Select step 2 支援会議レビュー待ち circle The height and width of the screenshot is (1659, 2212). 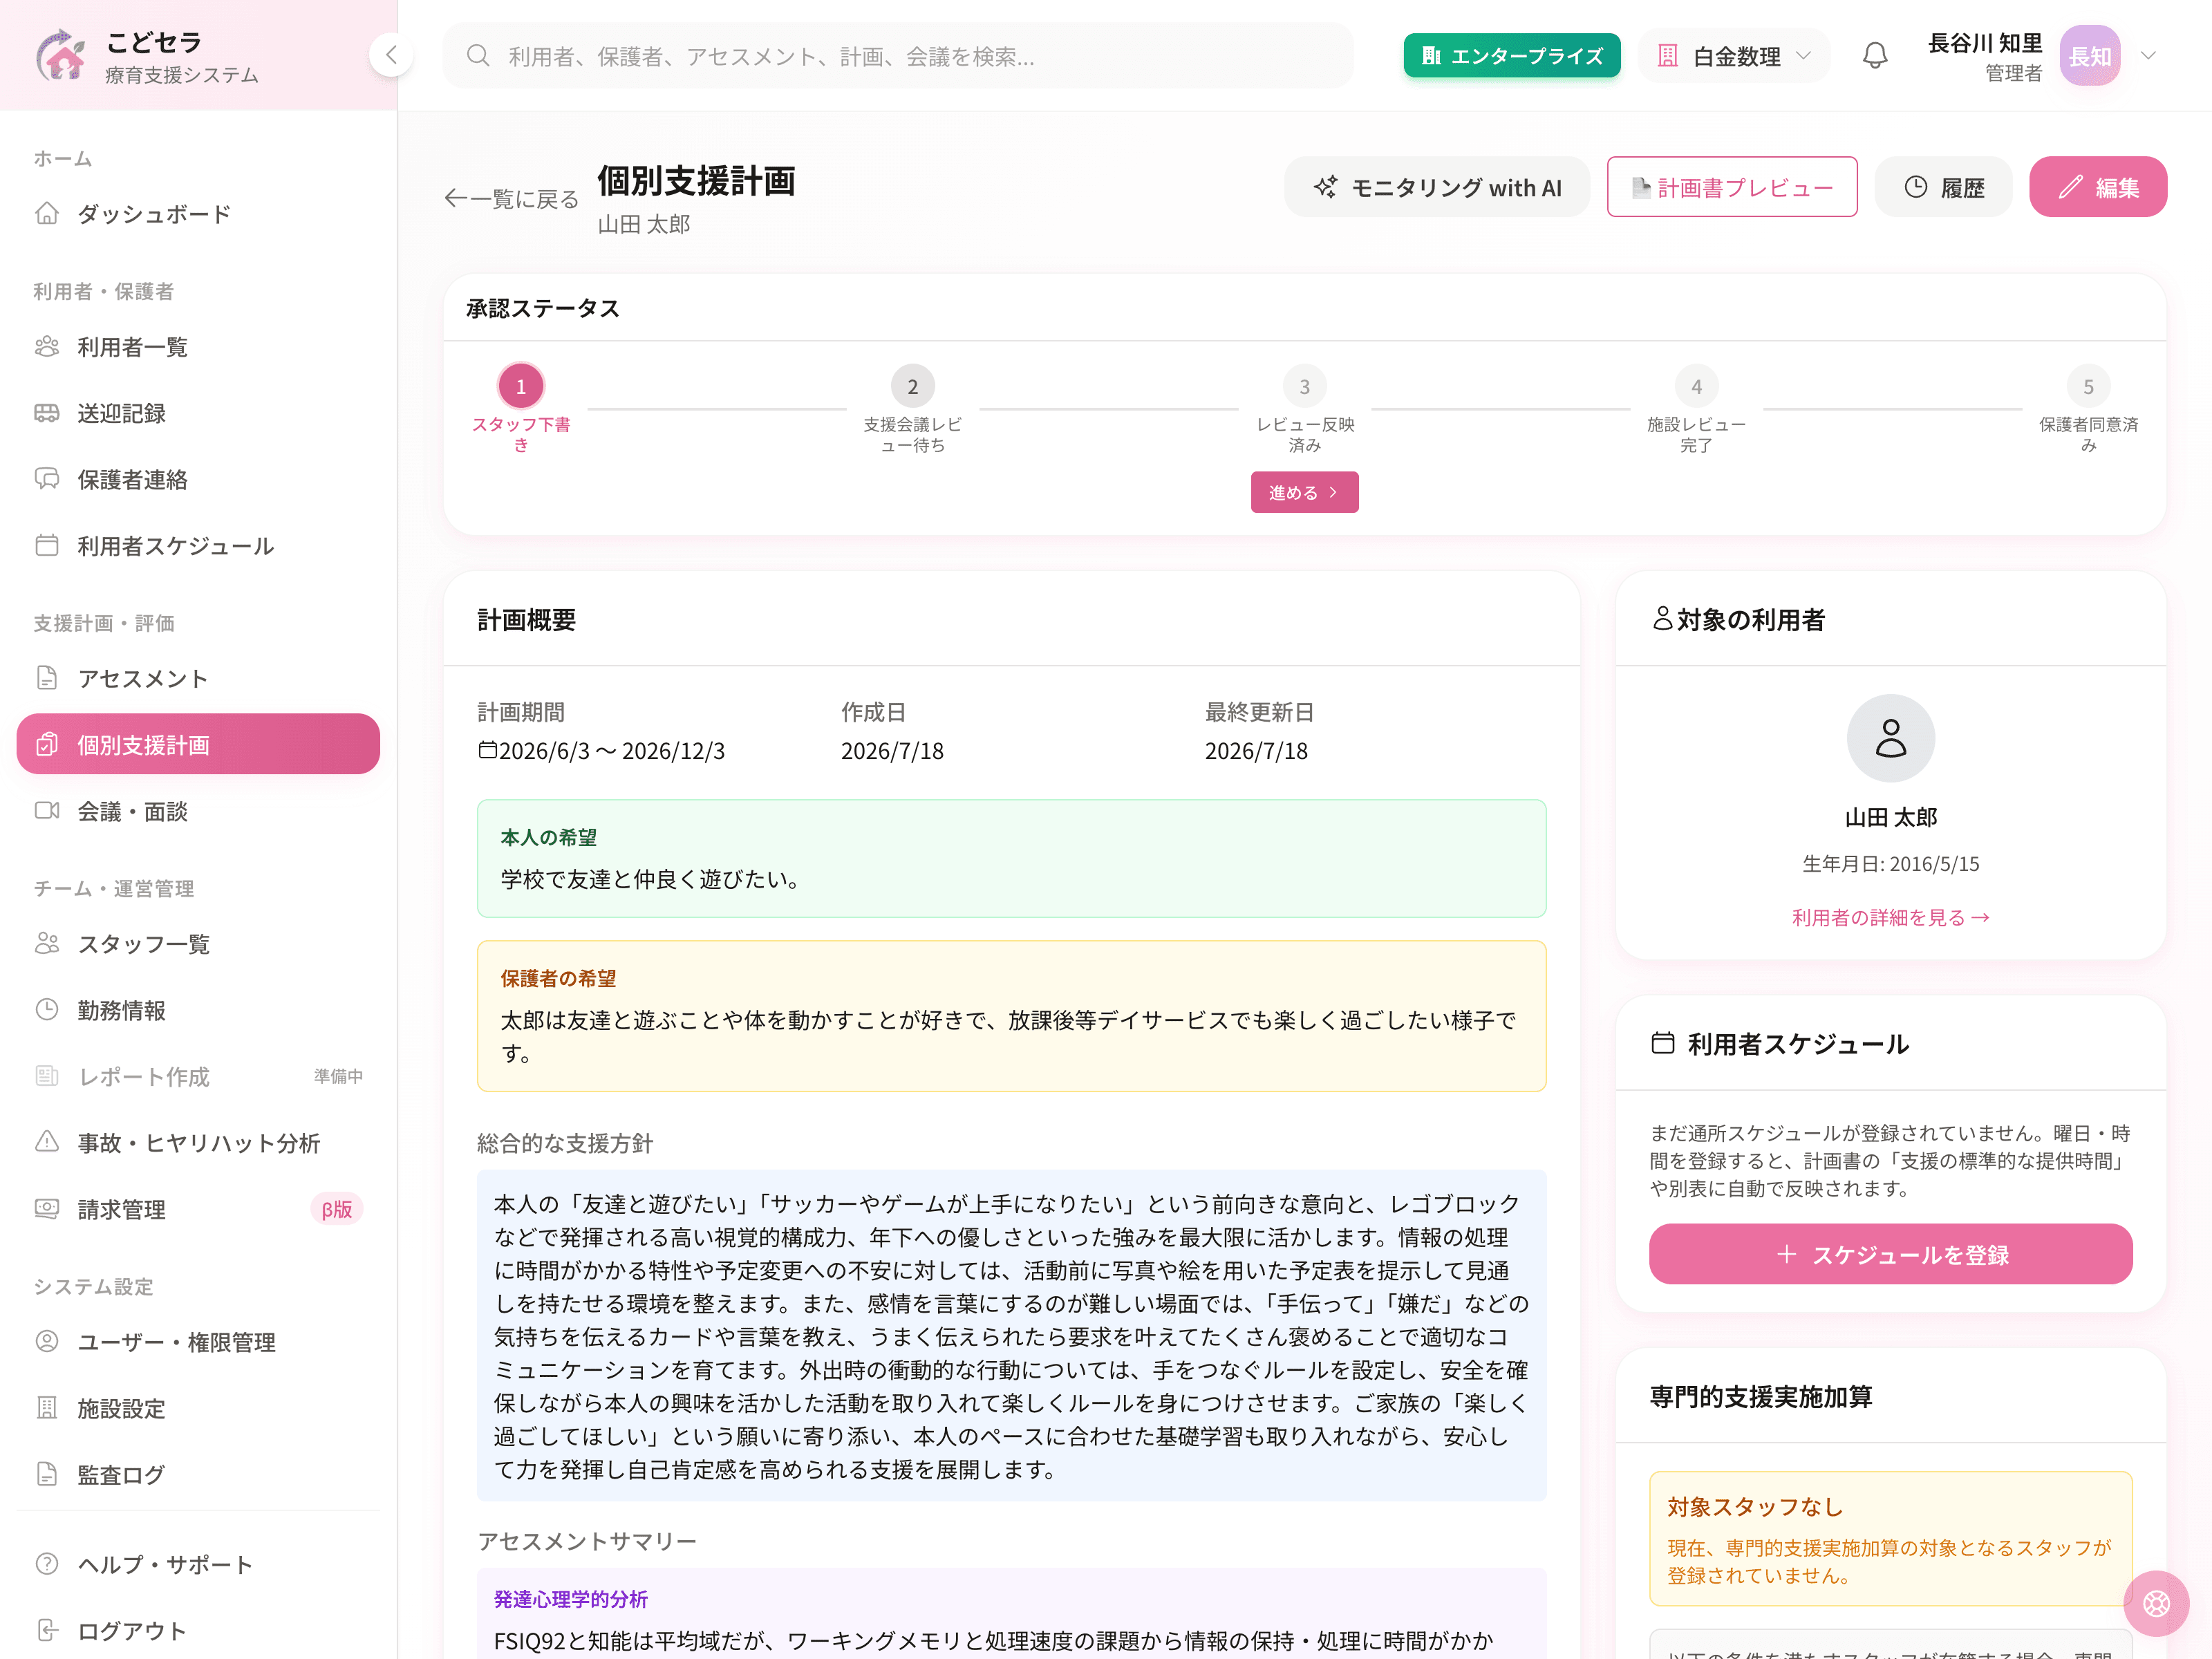(x=913, y=386)
